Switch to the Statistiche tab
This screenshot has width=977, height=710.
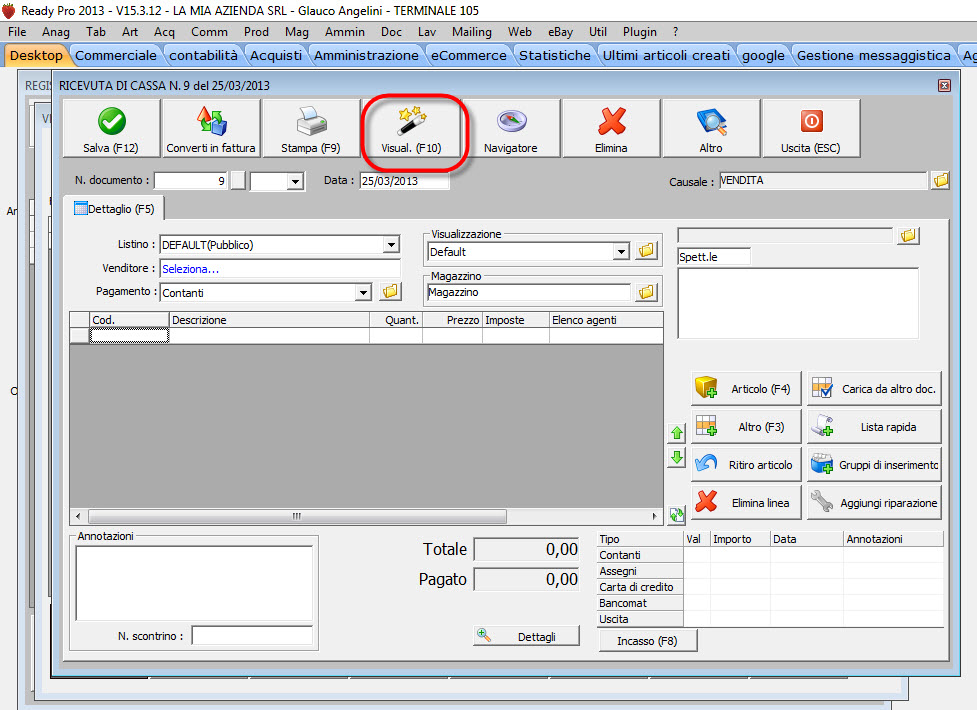[x=555, y=55]
